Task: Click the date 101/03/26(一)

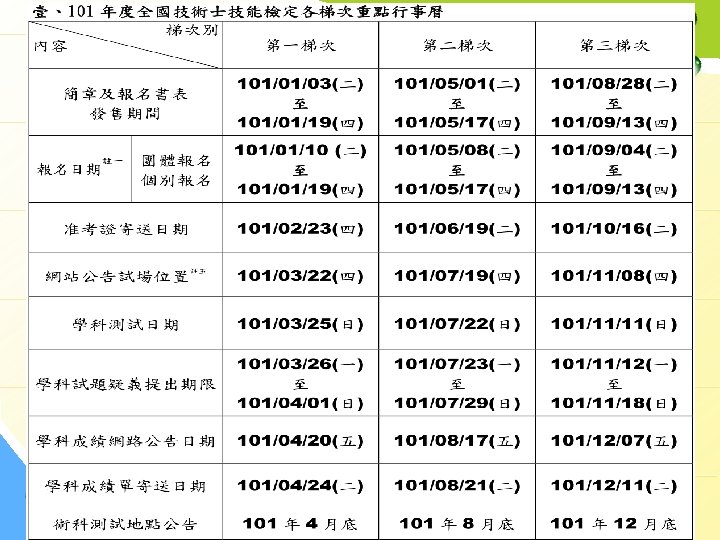Action: pyautogui.click(x=300, y=365)
